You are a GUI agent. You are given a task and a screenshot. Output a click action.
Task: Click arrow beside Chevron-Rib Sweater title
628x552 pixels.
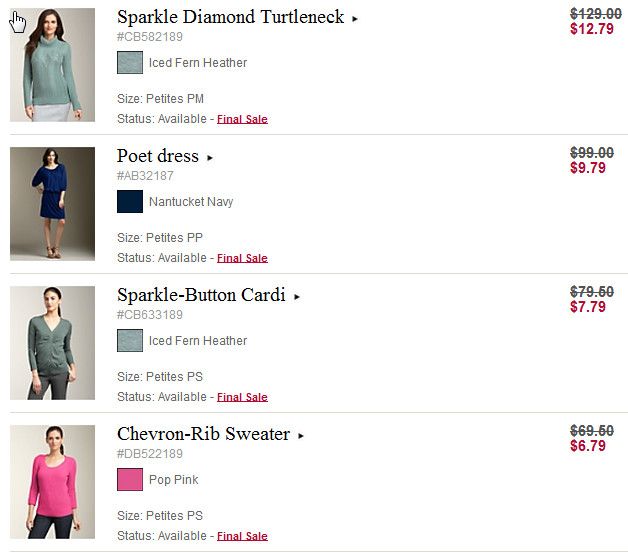[x=301, y=436]
